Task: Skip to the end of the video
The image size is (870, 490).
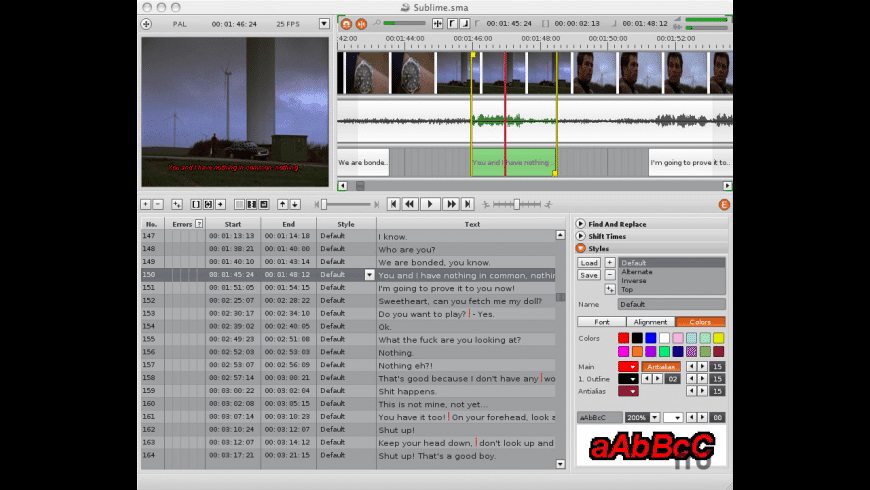Action: click(468, 204)
